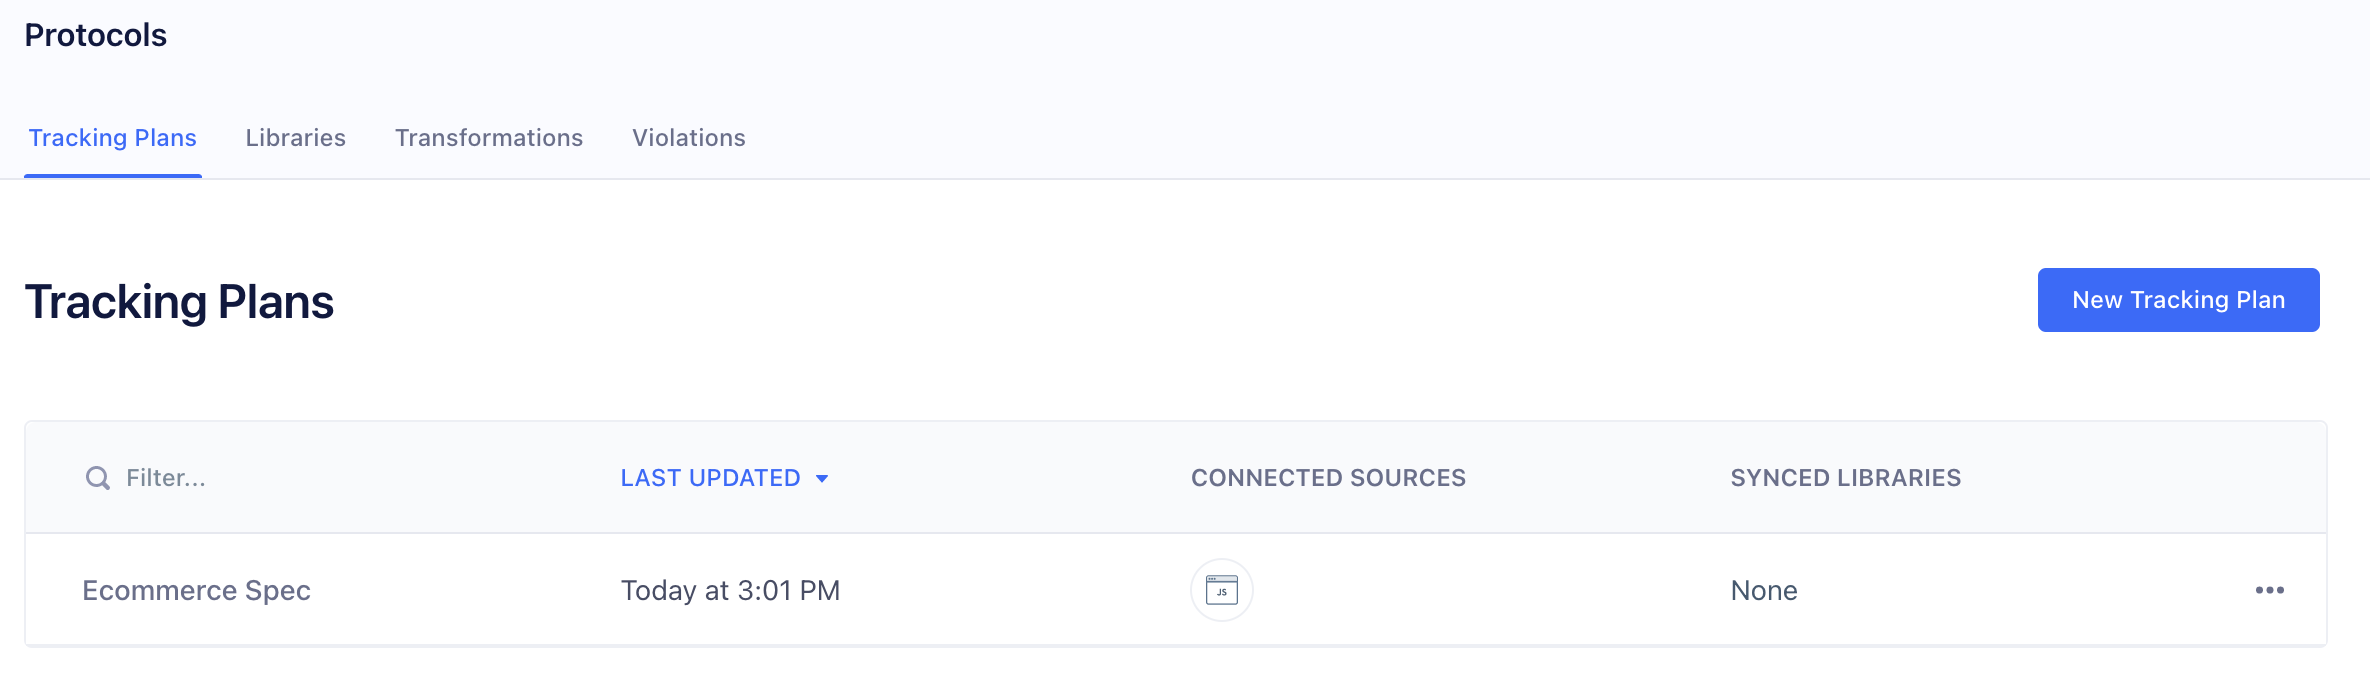The width and height of the screenshot is (2370, 698).
Task: Click the New Tracking Plan button
Action: pos(2178,300)
